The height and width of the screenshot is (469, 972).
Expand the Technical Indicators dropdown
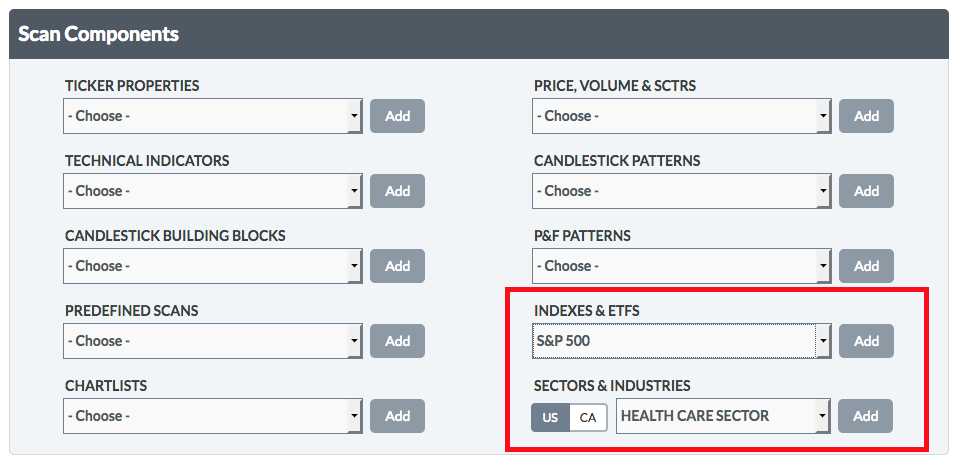coord(212,191)
